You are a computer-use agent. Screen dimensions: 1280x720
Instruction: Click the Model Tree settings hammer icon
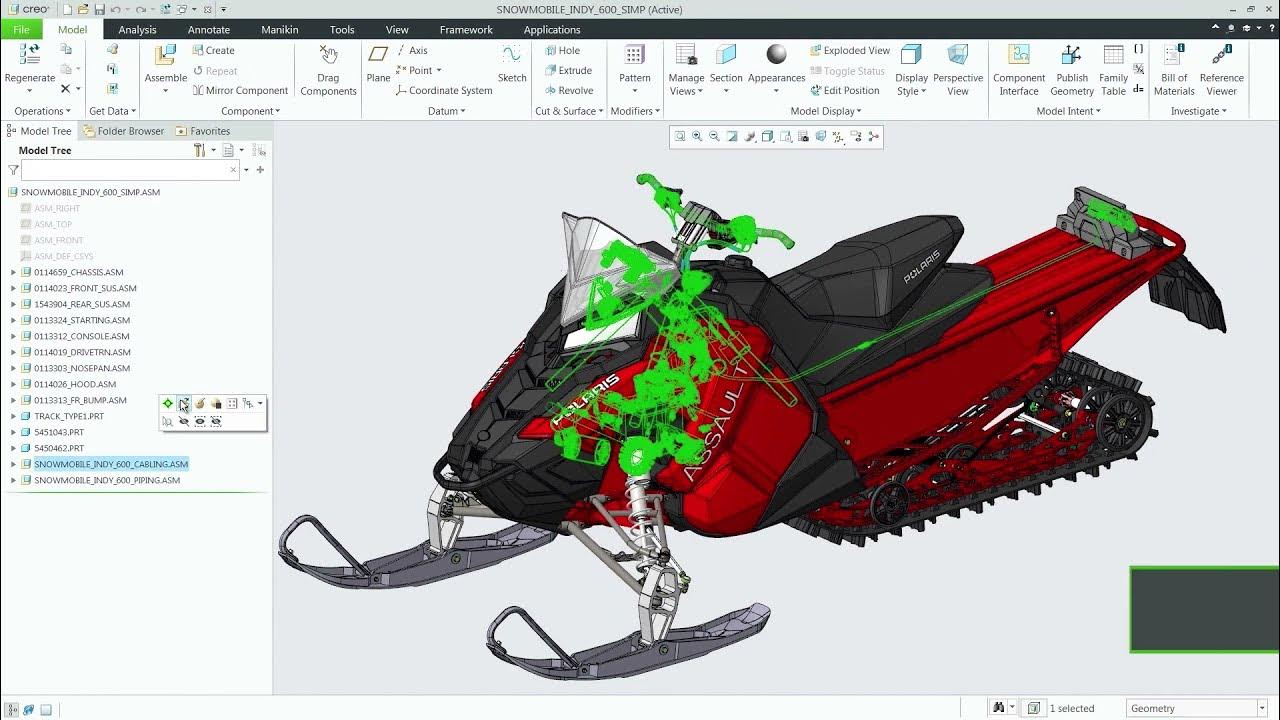pos(200,150)
